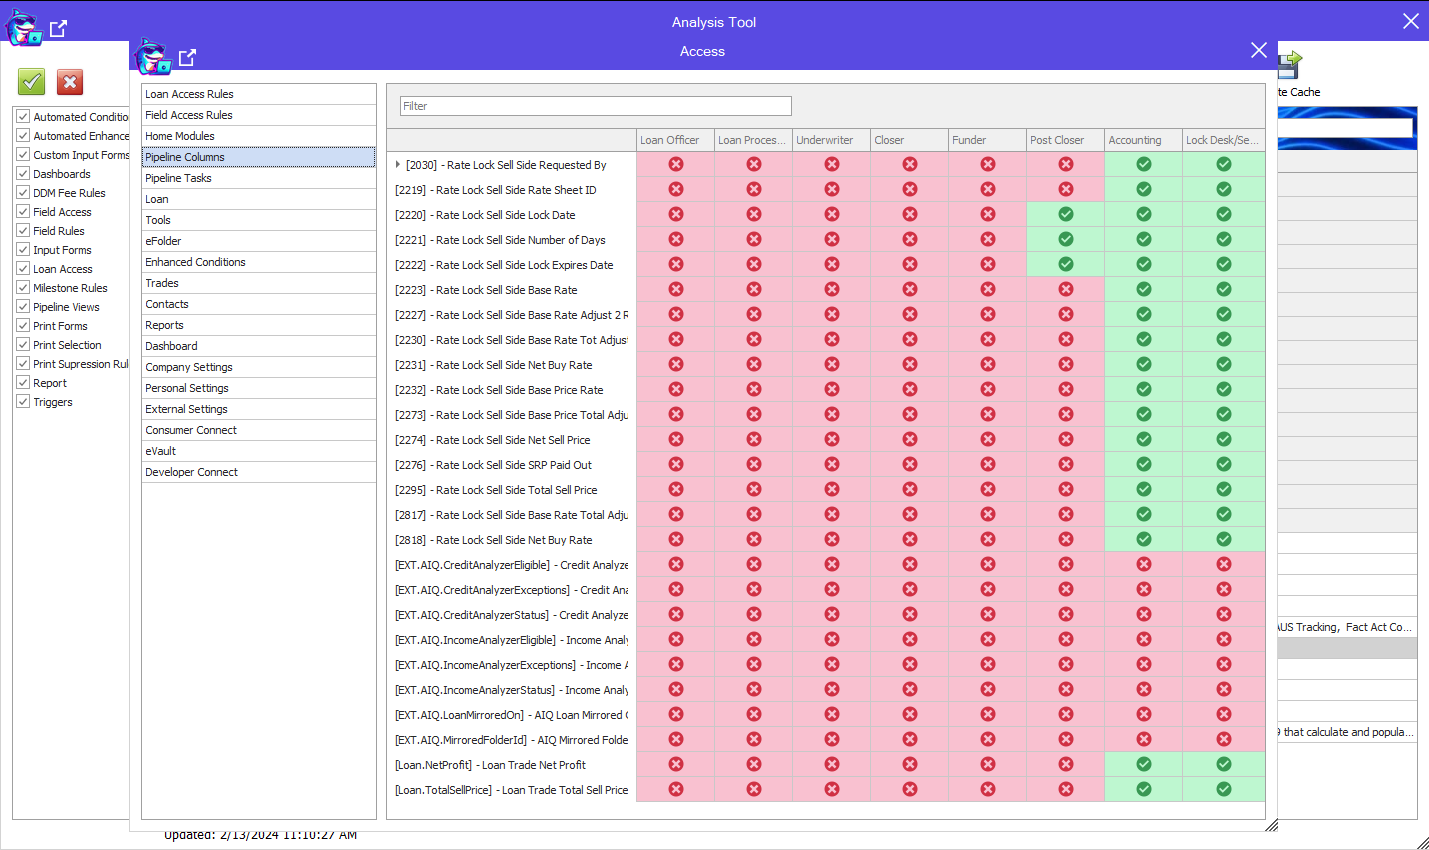Toggle the Triggers checkbox
The width and height of the screenshot is (1429, 850).
coord(23,402)
